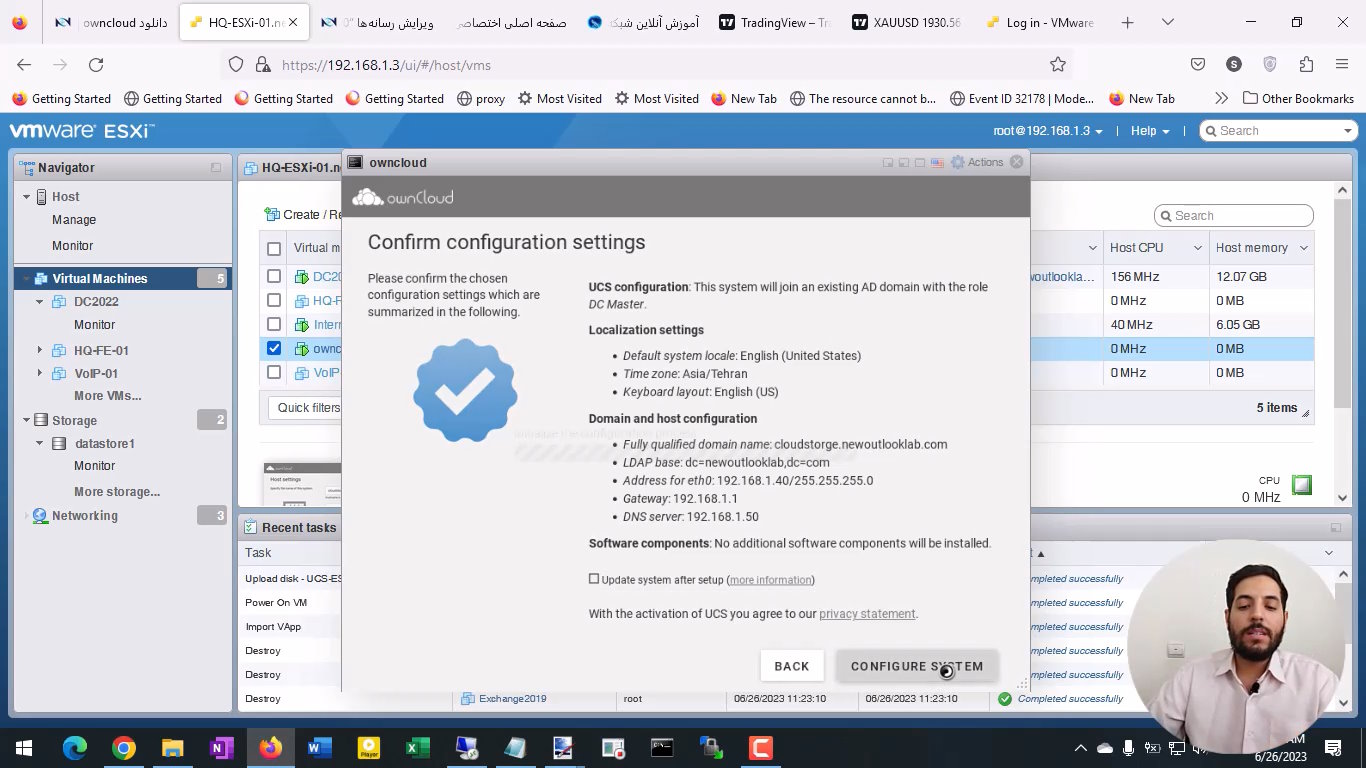
Task: Collapse the Virtual Machines navigator node
Action: [x=27, y=279]
